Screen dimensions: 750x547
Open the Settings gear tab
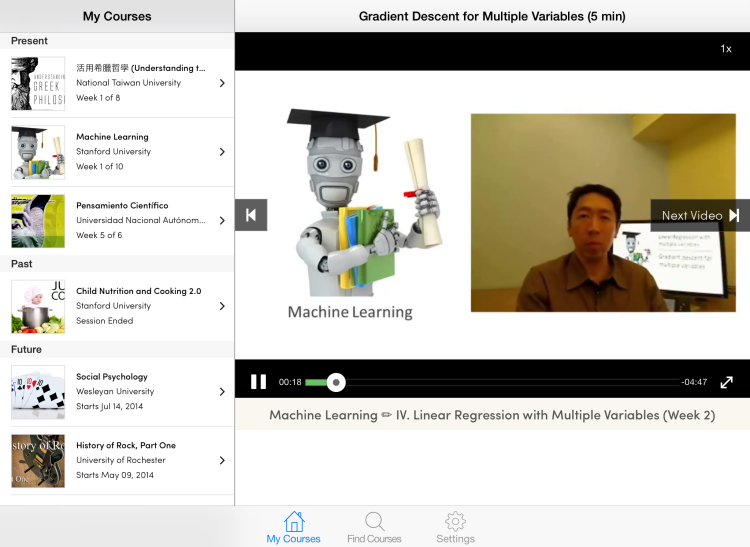coord(455,527)
